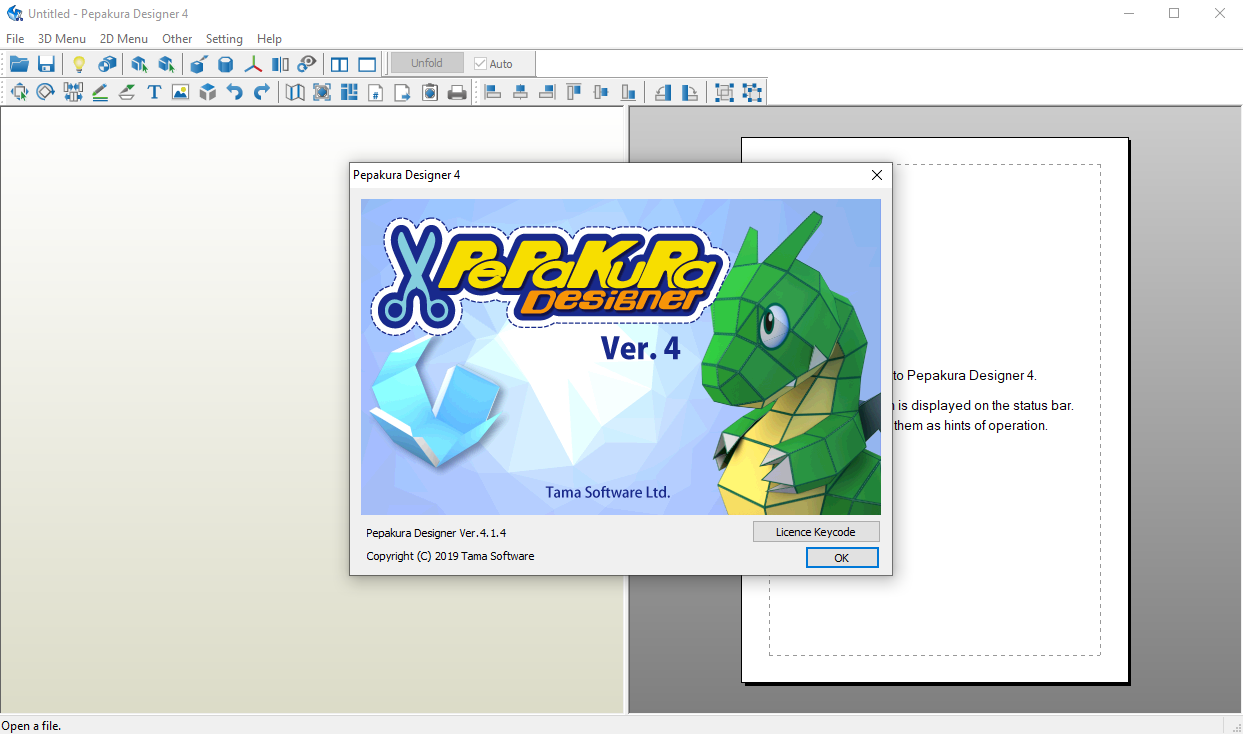Click the Save floppy disk icon
This screenshot has width=1243, height=734.
[x=46, y=64]
